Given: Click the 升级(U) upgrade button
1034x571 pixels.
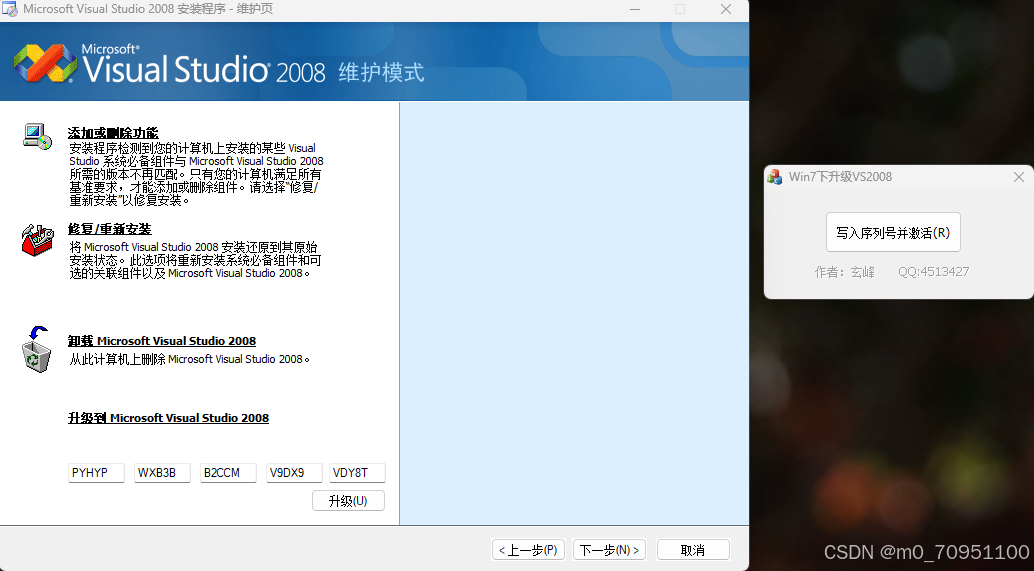Looking at the screenshot, I should tap(348, 500).
